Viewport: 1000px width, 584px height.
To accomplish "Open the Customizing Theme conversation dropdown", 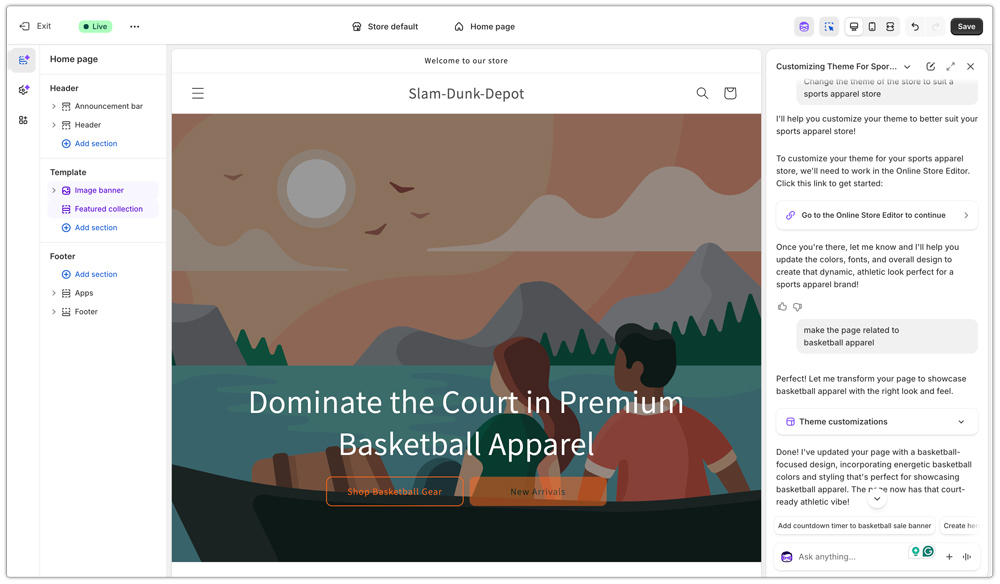I will 907,66.
